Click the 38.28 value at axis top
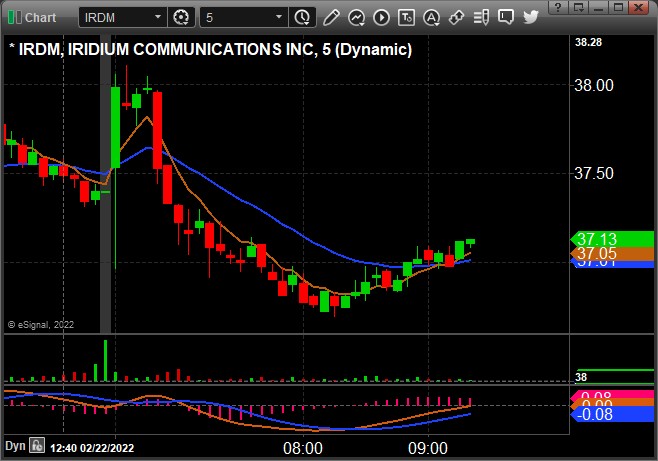 pos(588,42)
